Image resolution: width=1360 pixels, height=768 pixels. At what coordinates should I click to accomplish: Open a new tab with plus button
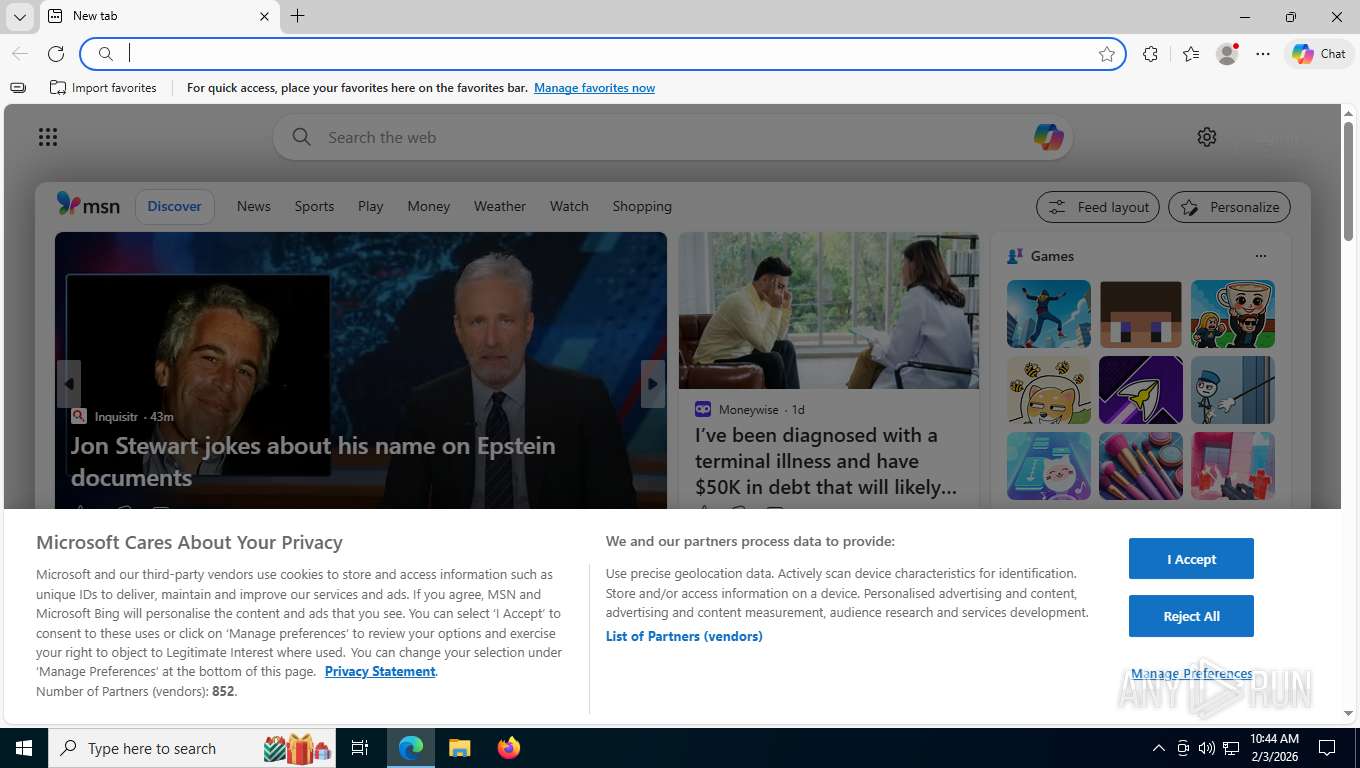(297, 16)
